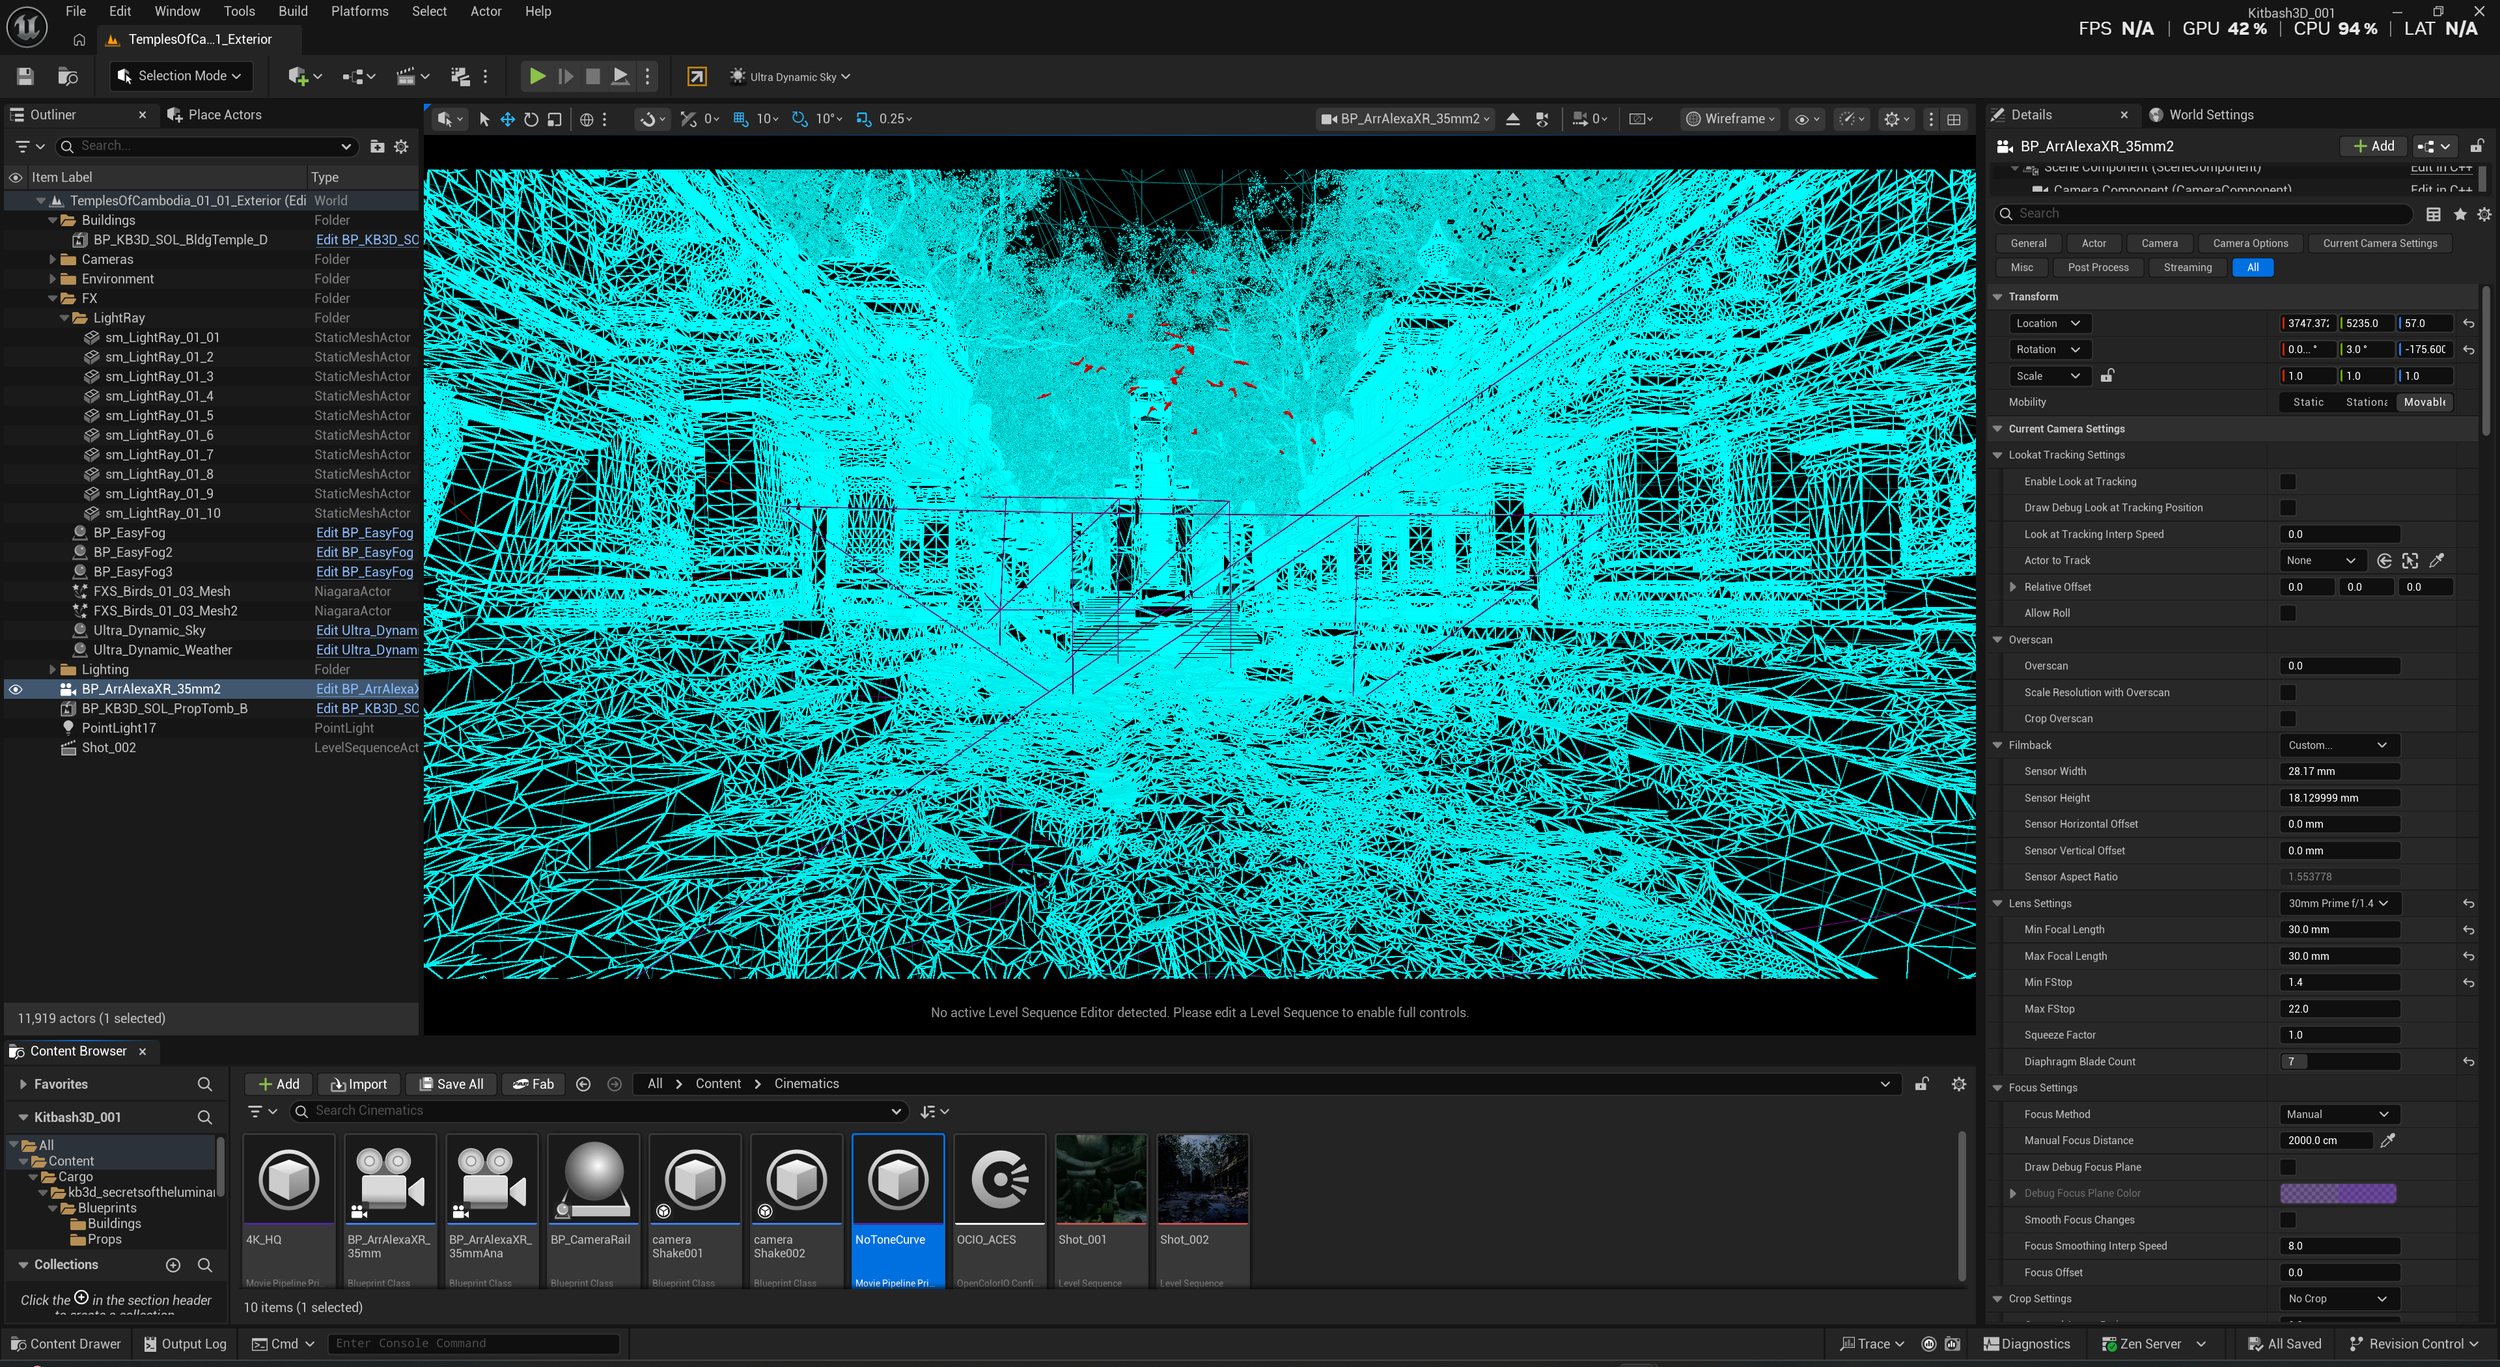Open the Ultra Dynamic Sky dropdown
The height and width of the screenshot is (1367, 2500).
click(790, 76)
